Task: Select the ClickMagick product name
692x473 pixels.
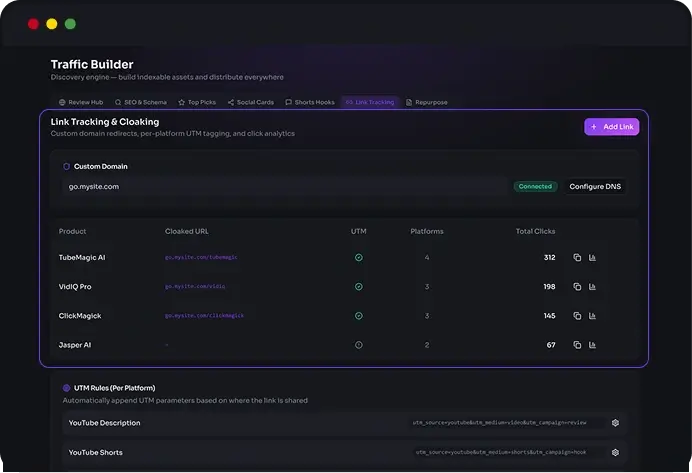Action: pyautogui.click(x=80, y=315)
